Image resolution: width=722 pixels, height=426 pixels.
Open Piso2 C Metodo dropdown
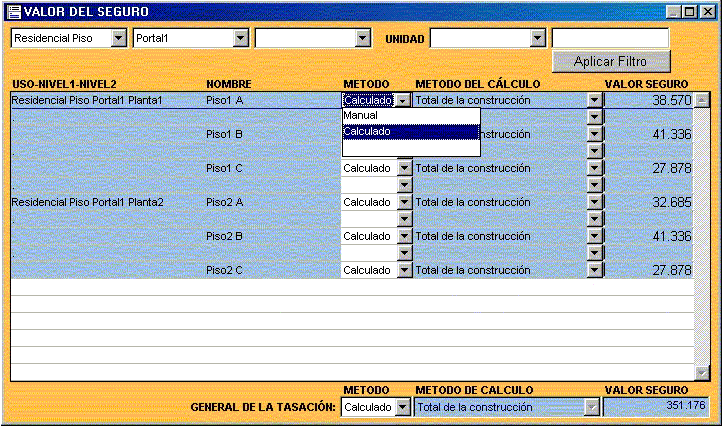click(404, 270)
